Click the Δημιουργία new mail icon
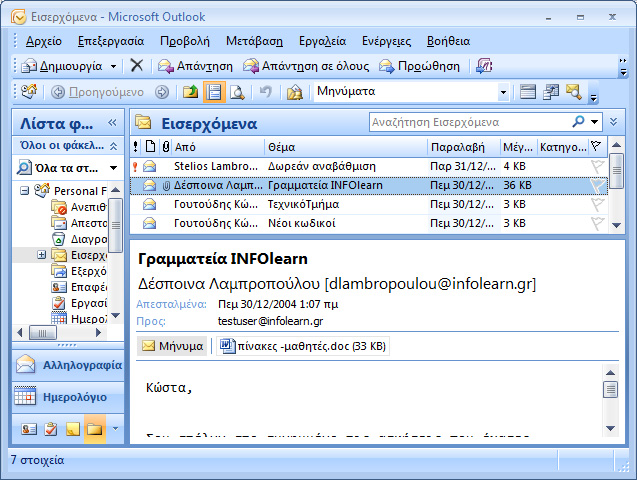637x480 pixels. coord(29,66)
